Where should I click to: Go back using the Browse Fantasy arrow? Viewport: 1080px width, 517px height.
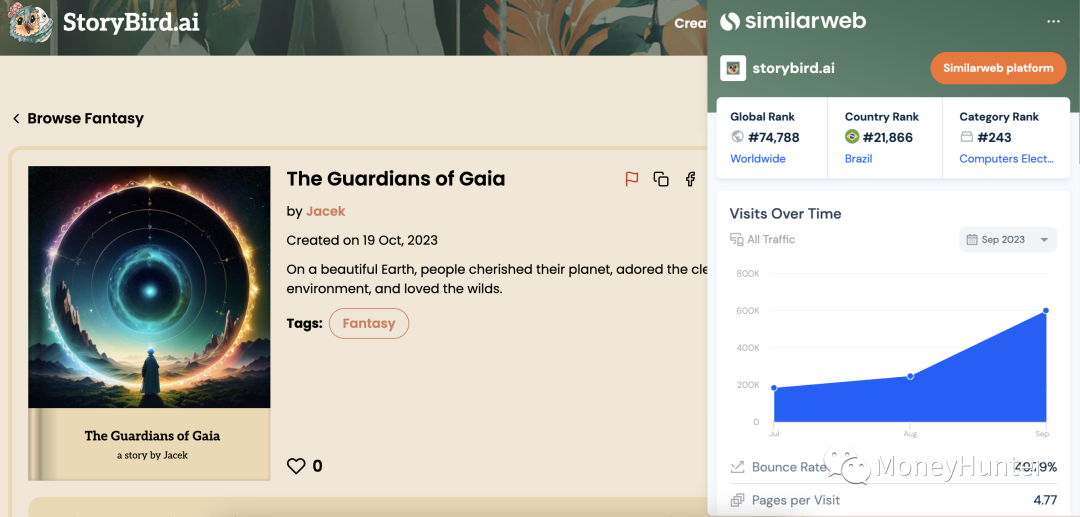click(x=16, y=119)
